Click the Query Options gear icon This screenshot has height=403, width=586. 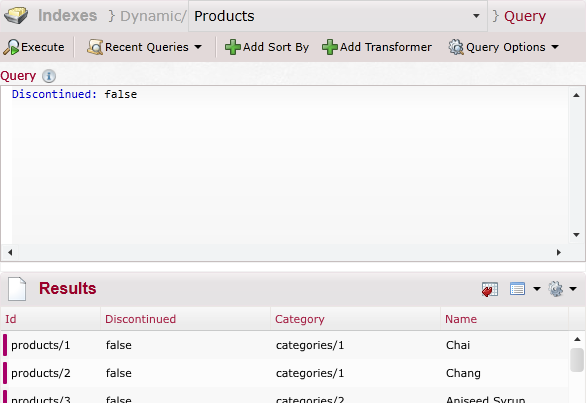click(x=456, y=47)
